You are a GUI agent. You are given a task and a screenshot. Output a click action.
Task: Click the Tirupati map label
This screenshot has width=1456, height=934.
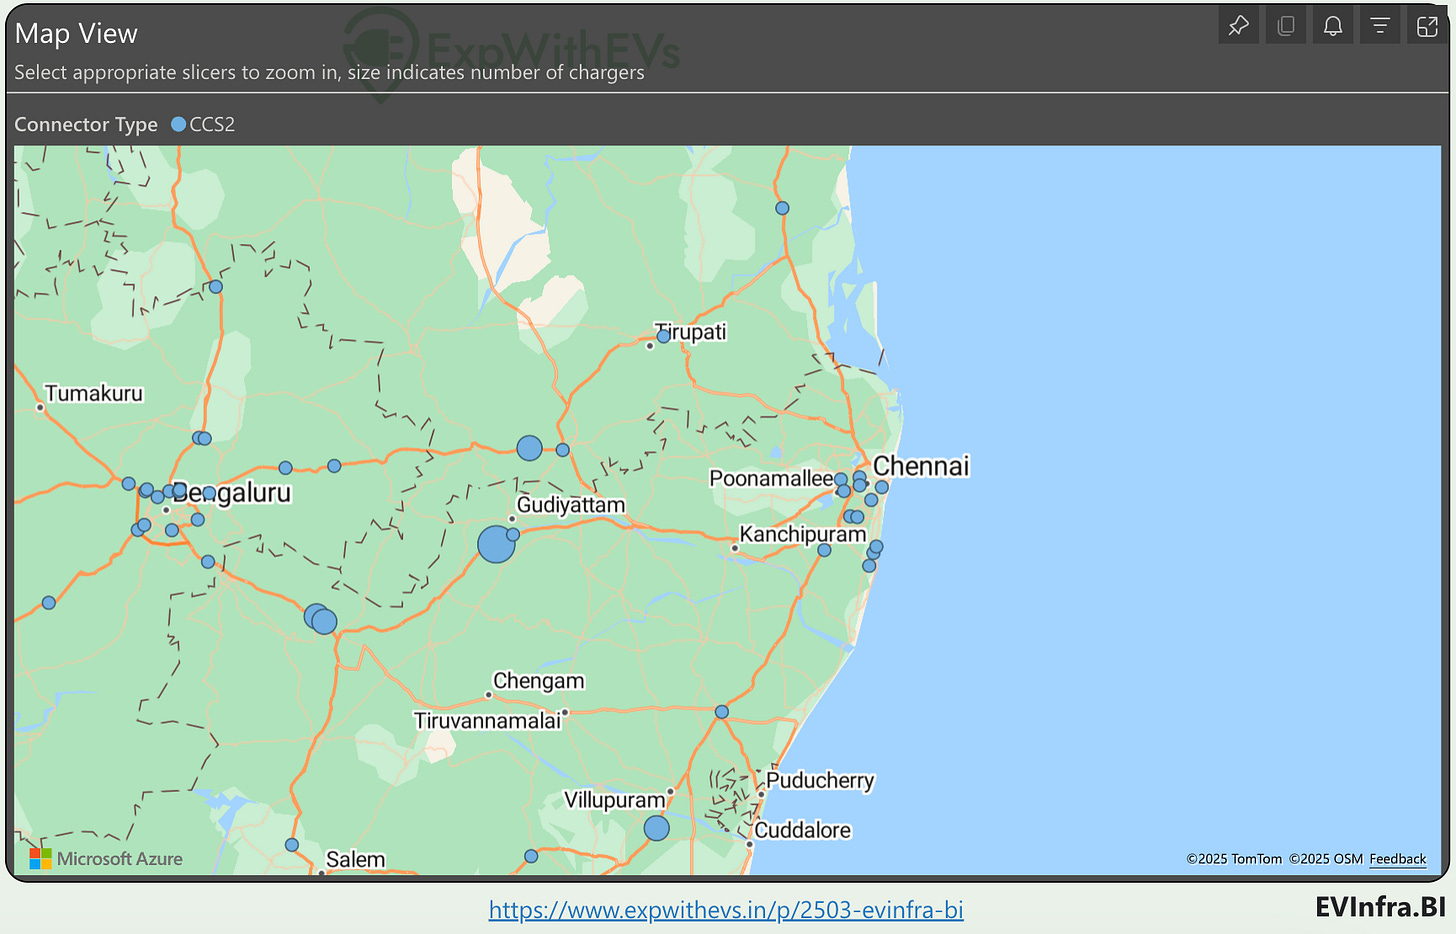tap(691, 331)
